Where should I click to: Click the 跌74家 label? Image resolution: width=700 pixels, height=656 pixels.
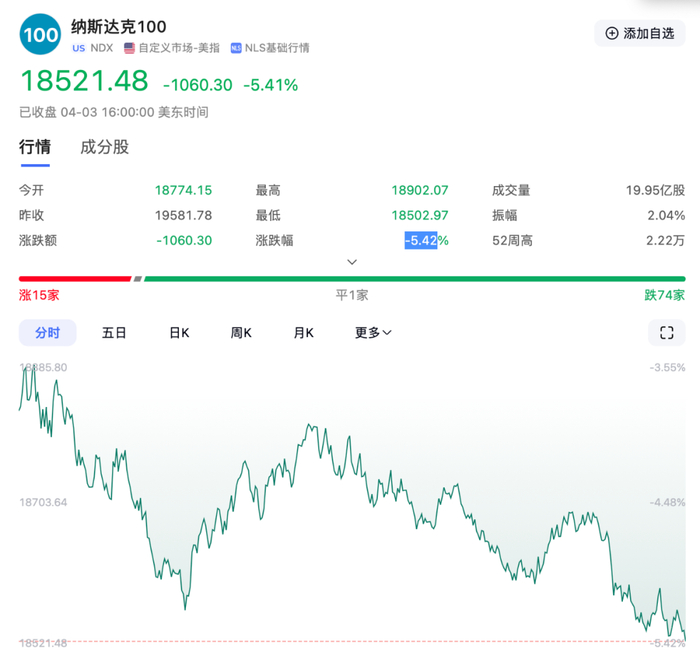[x=665, y=295]
